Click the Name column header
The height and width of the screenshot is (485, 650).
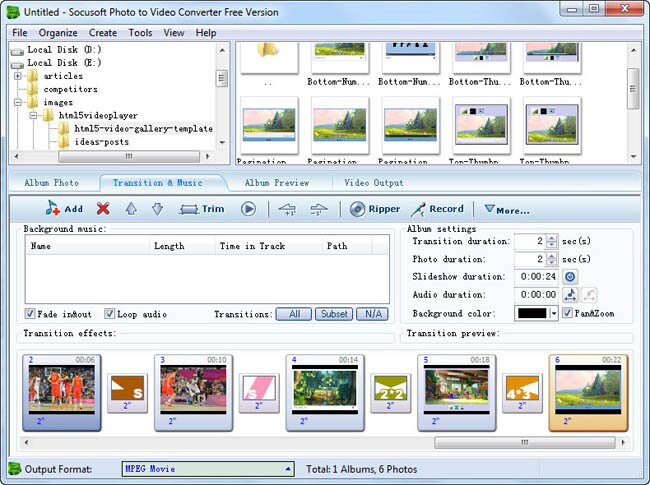(x=87, y=246)
